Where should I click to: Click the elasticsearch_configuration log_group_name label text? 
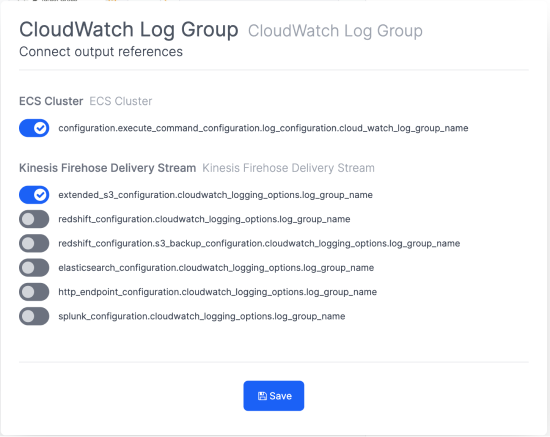[x=216, y=268]
